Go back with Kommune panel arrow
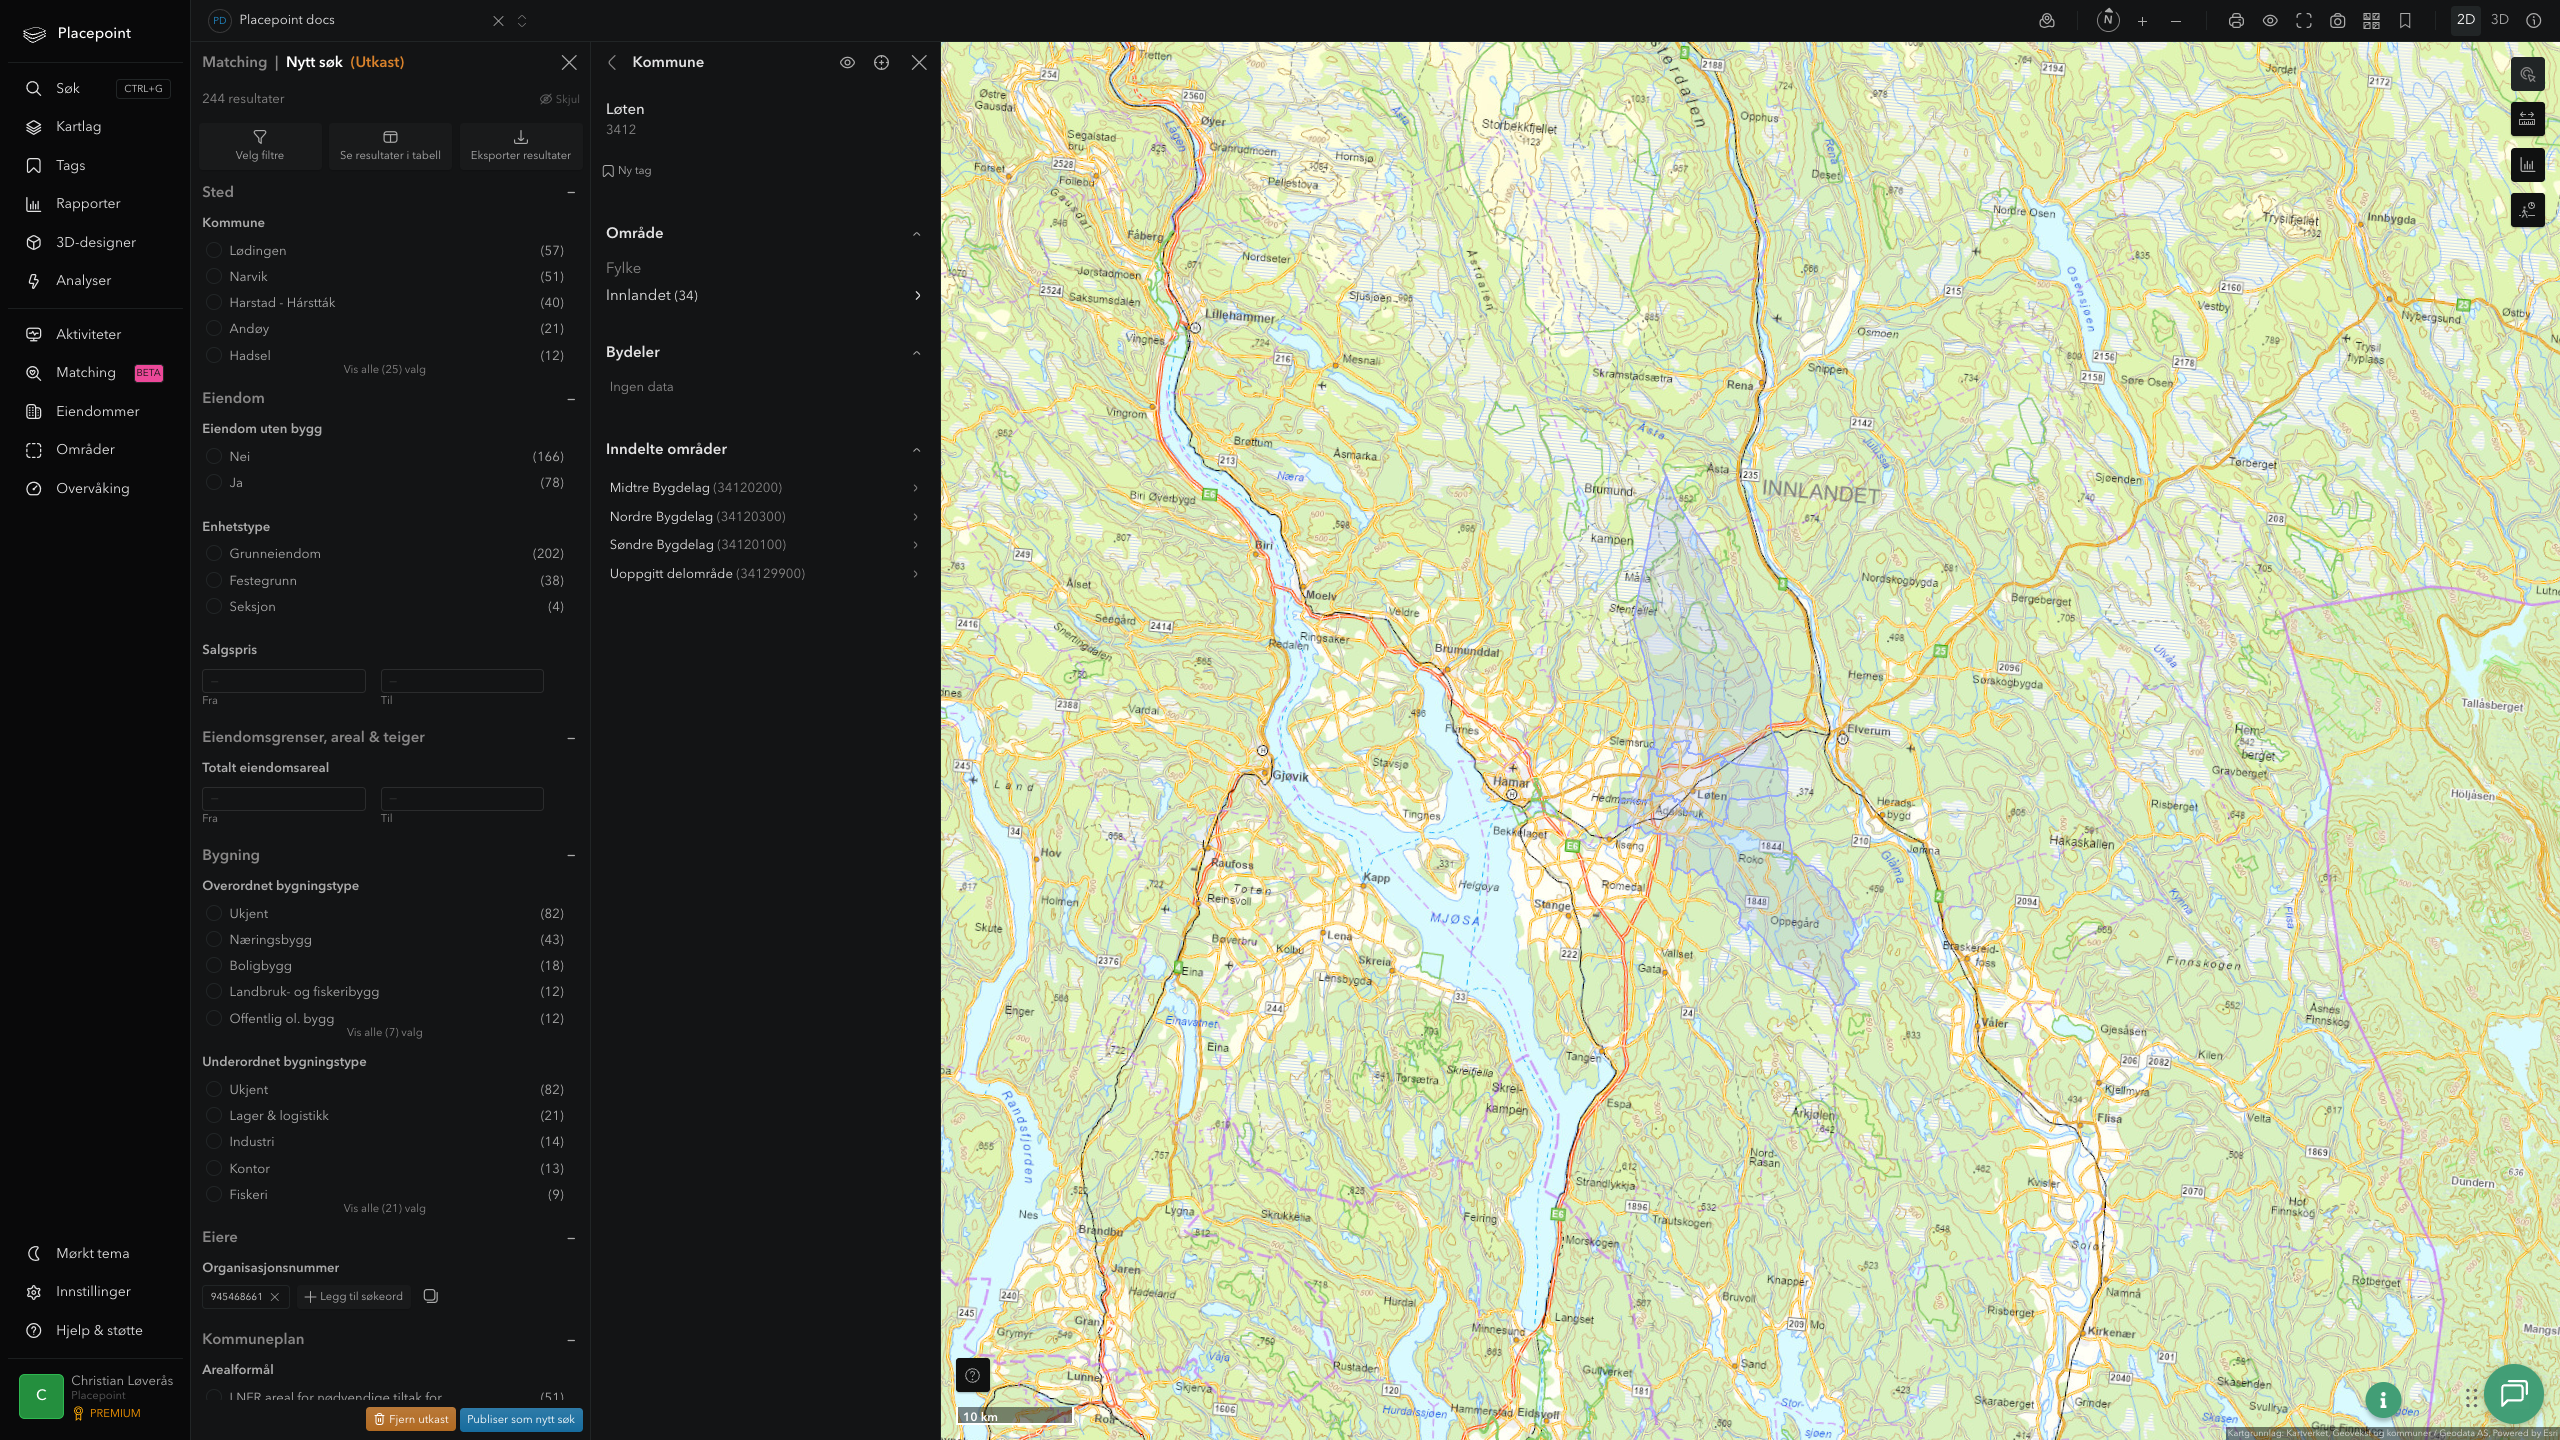The image size is (2560, 1440). (x=612, y=63)
